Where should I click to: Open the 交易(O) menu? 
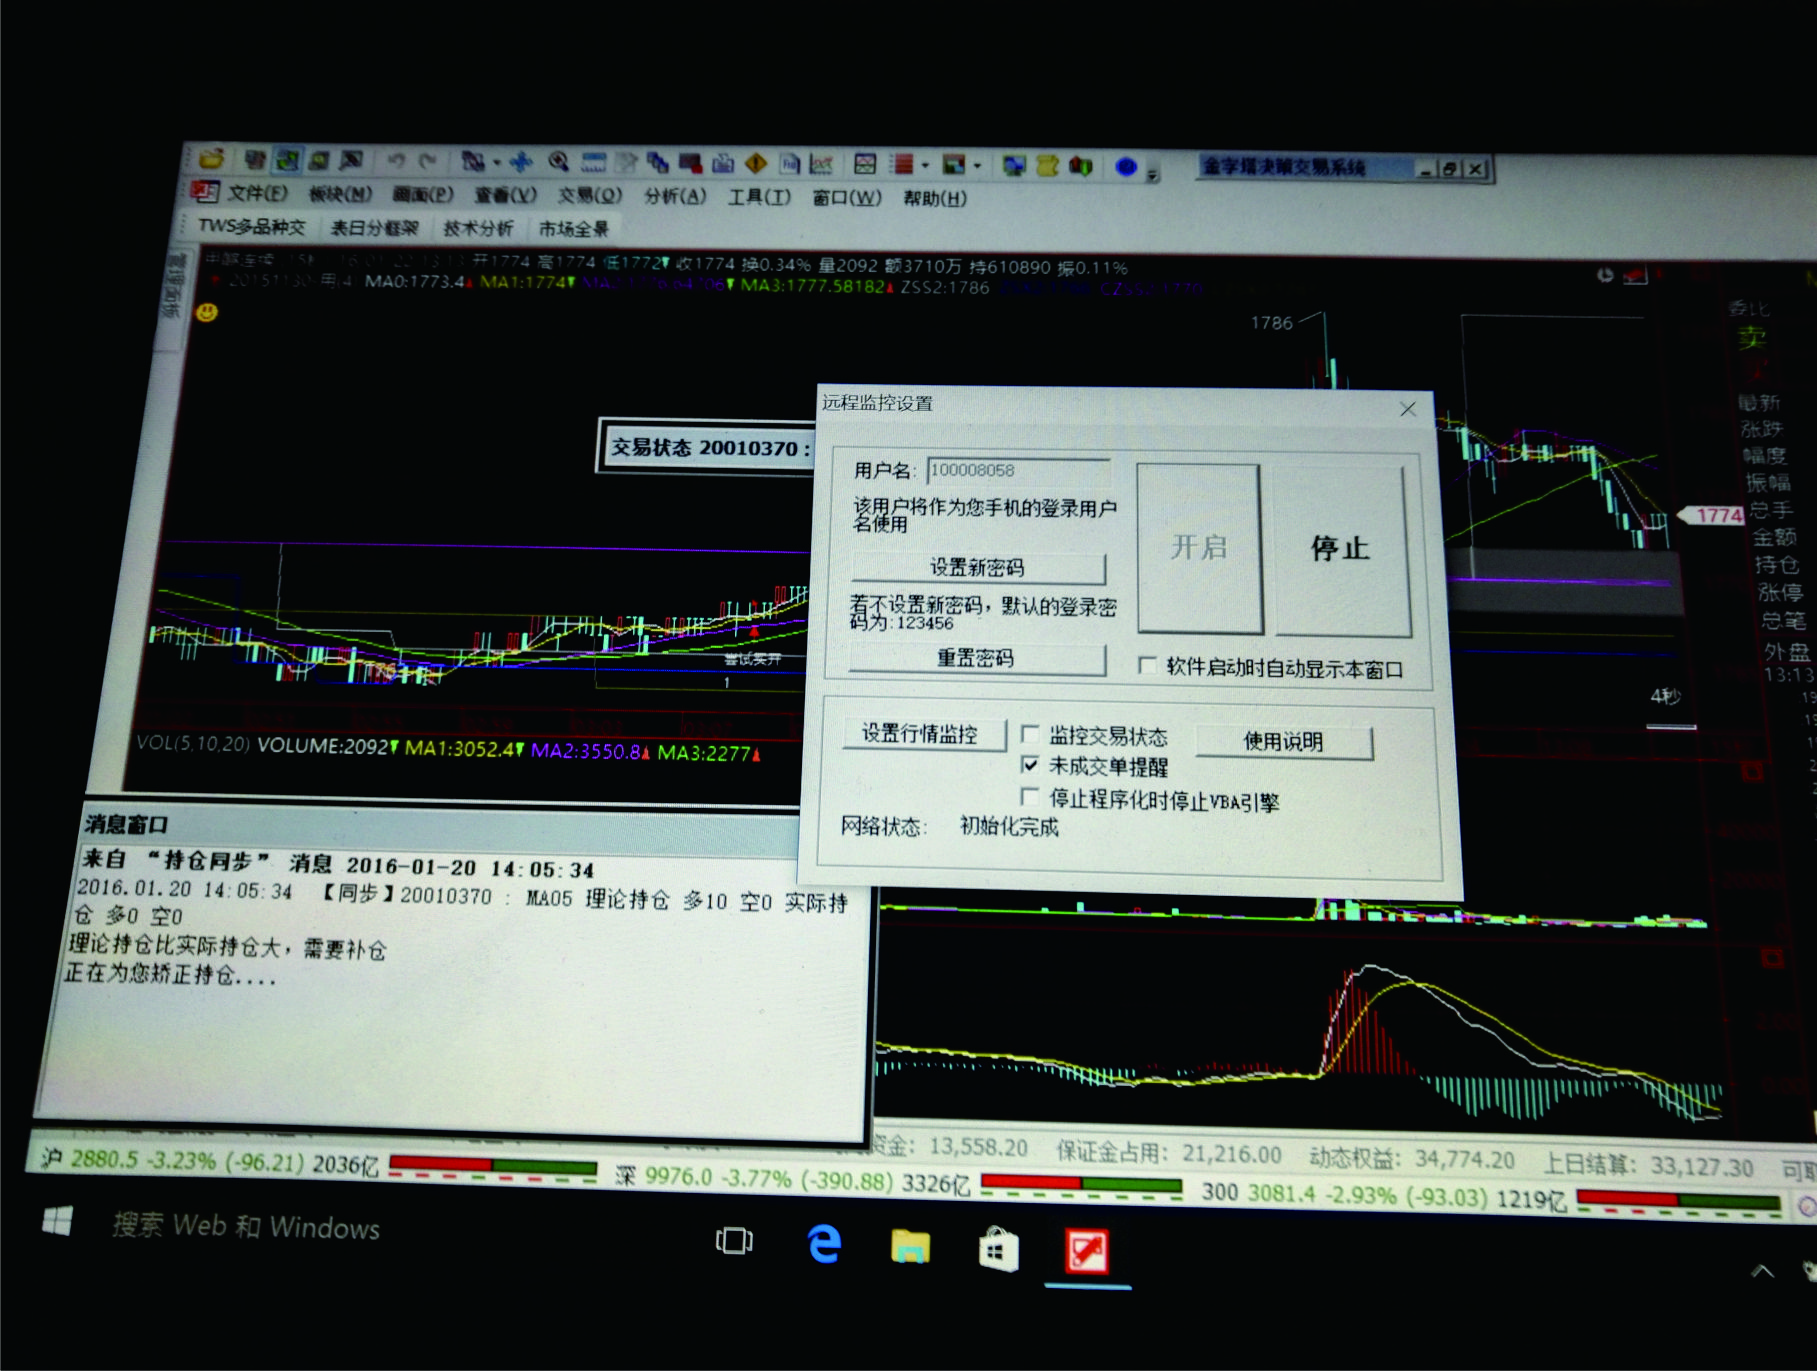[x=589, y=195]
